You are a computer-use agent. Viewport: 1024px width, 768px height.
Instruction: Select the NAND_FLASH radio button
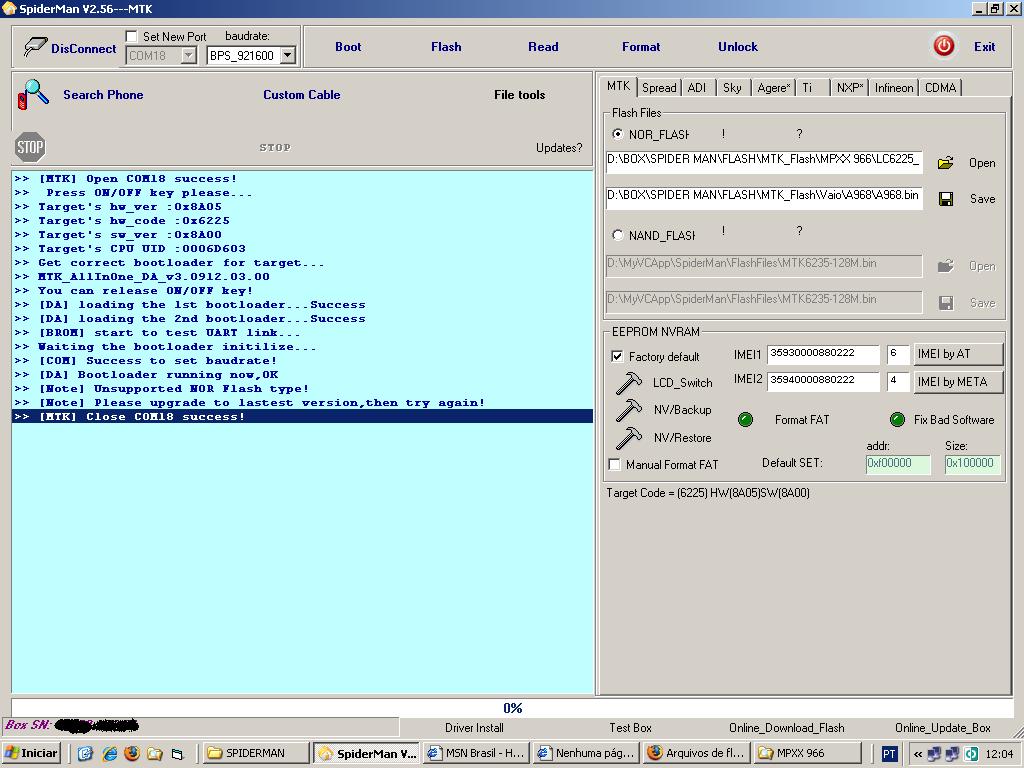click(x=617, y=235)
